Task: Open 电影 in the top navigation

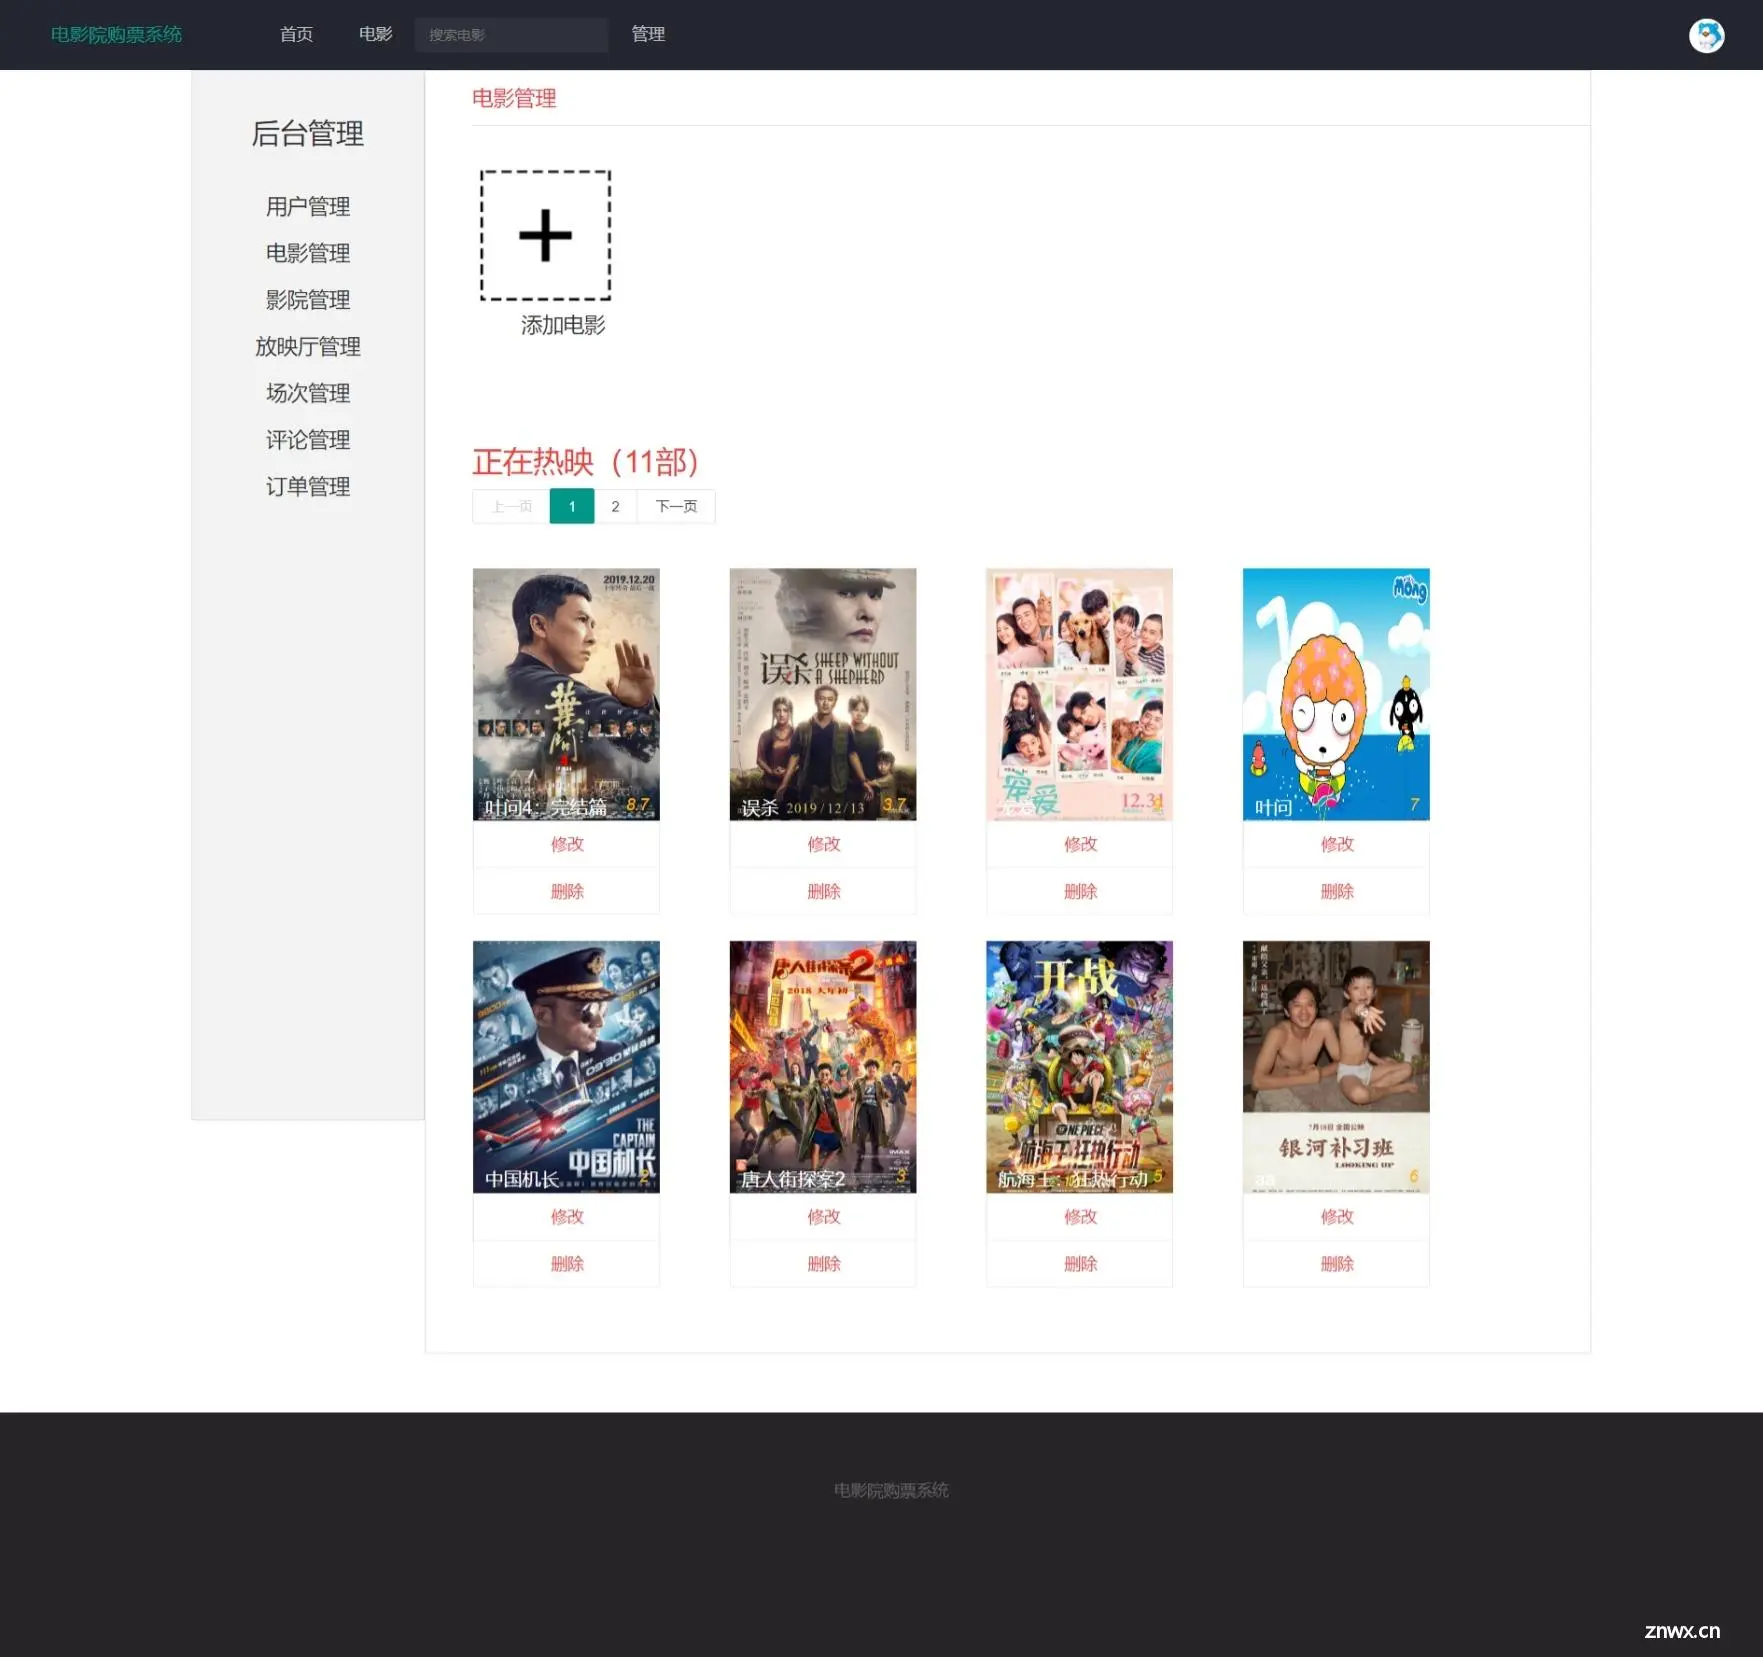Action: [376, 35]
